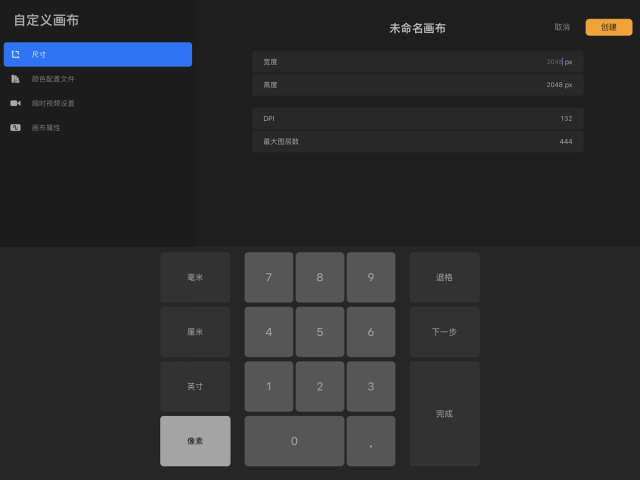Choose 英寸 as the unit
640x480 pixels.
click(x=195, y=386)
